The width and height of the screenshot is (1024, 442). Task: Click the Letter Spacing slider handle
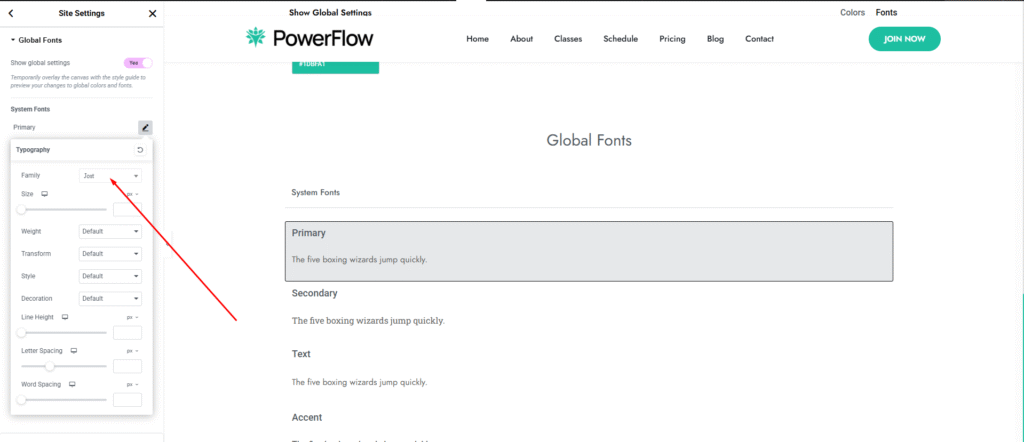click(x=50, y=366)
